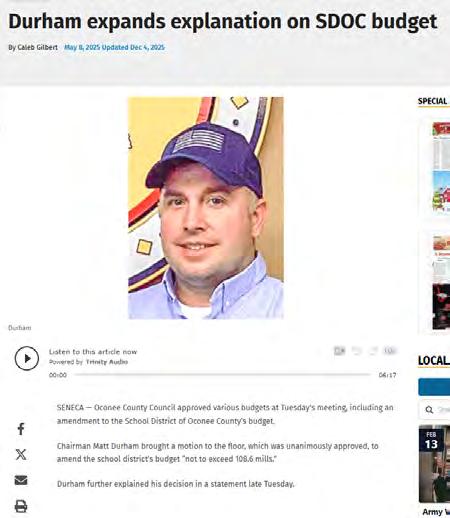This screenshot has height=518, width=450.
Task: Share article on X
Action: click(21, 454)
